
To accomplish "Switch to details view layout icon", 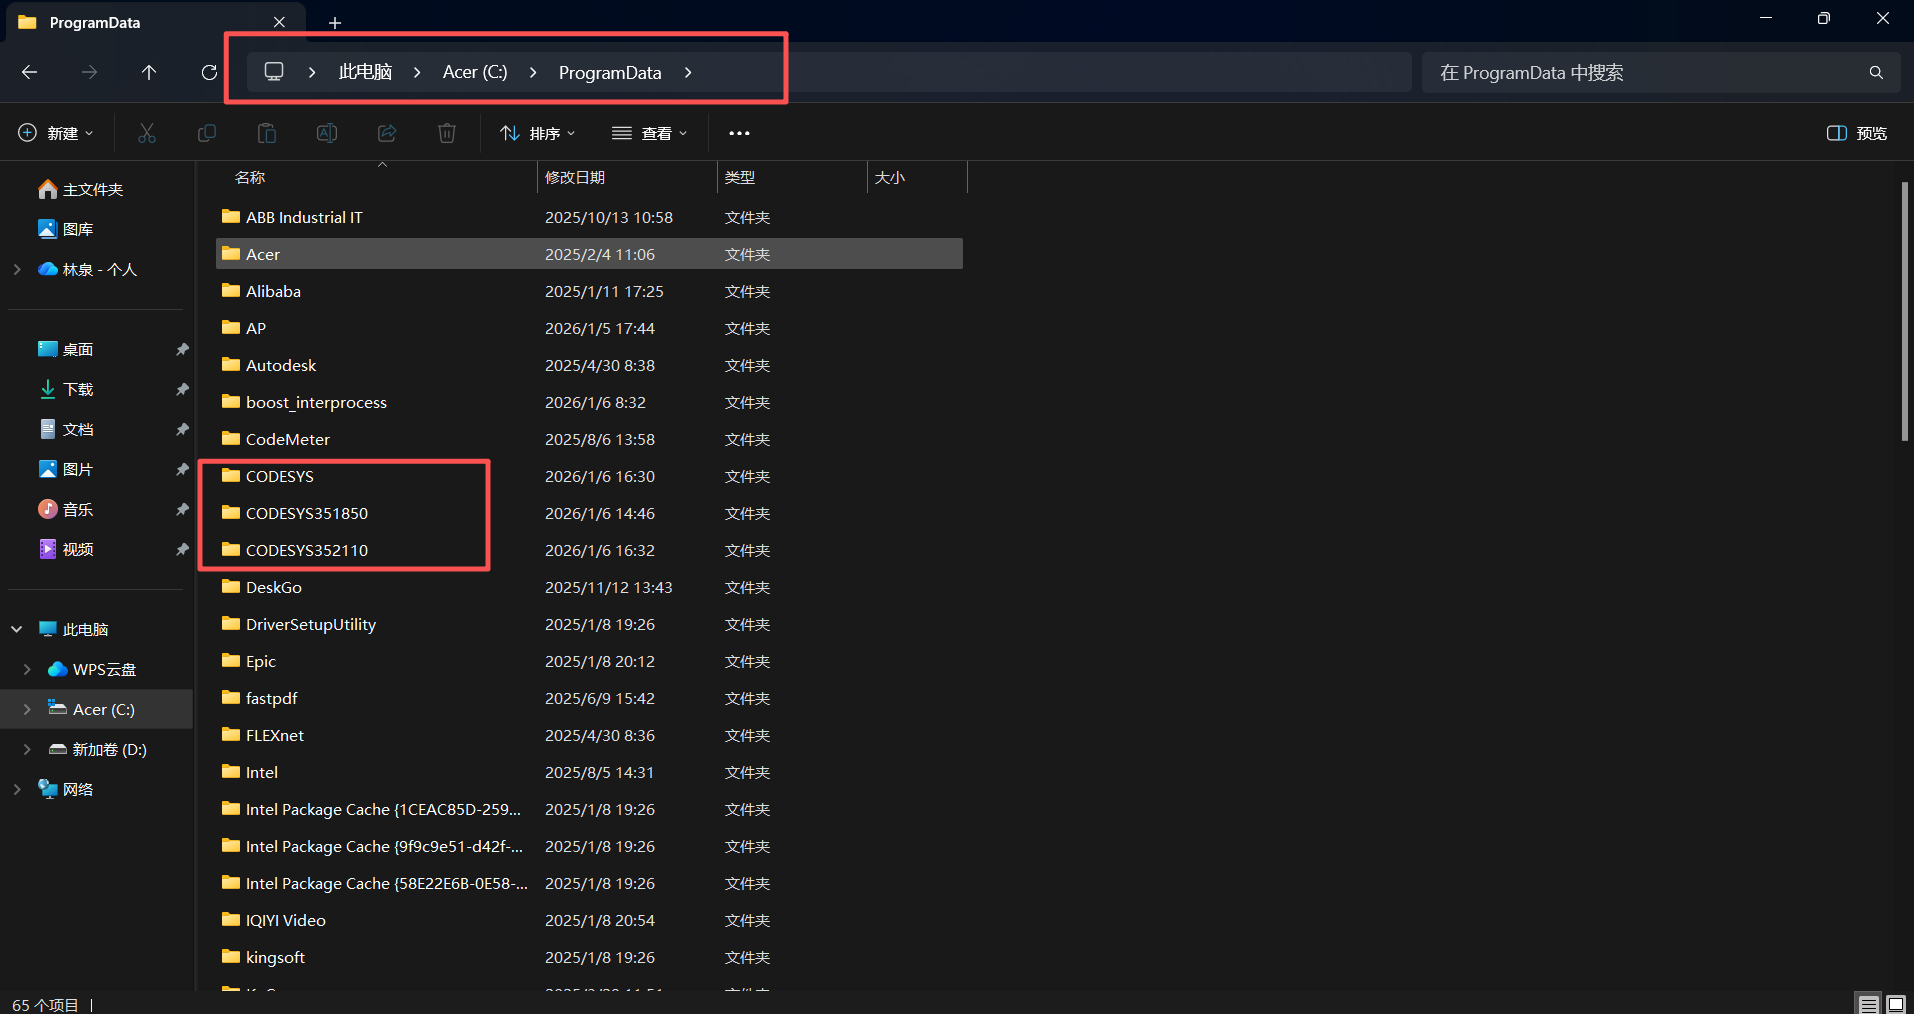I will pyautogui.click(x=1868, y=1004).
